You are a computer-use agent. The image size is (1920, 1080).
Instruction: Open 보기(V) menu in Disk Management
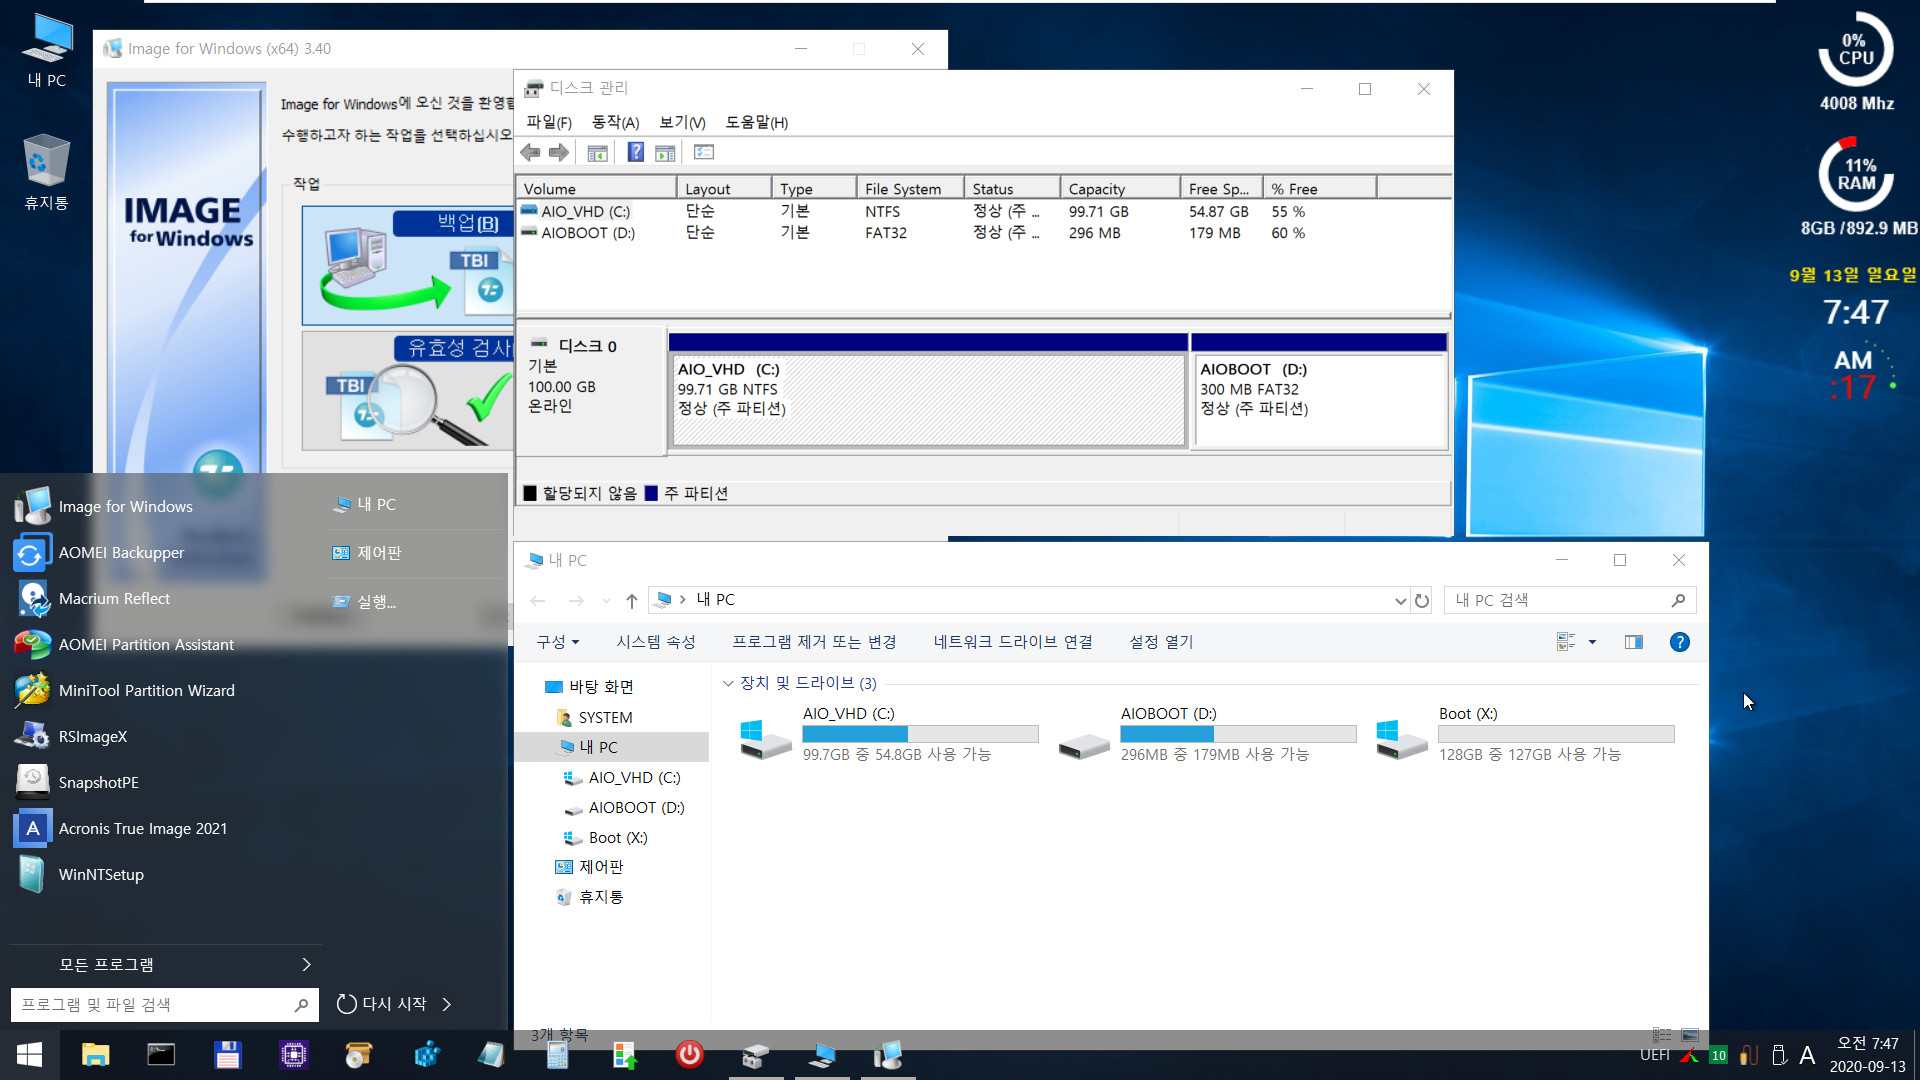[682, 122]
